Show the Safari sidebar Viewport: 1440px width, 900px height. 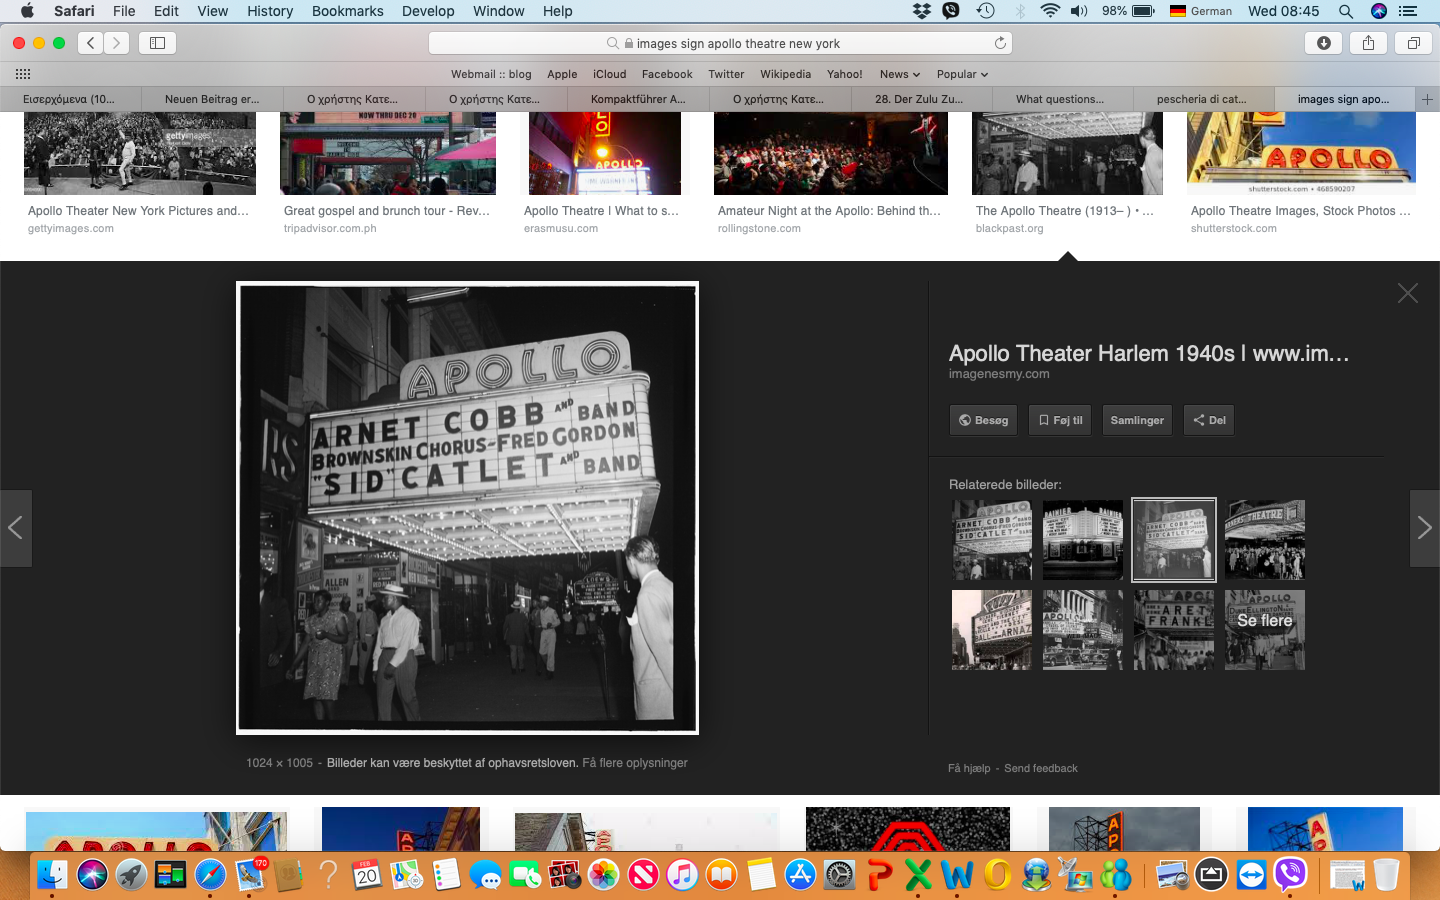(x=157, y=43)
